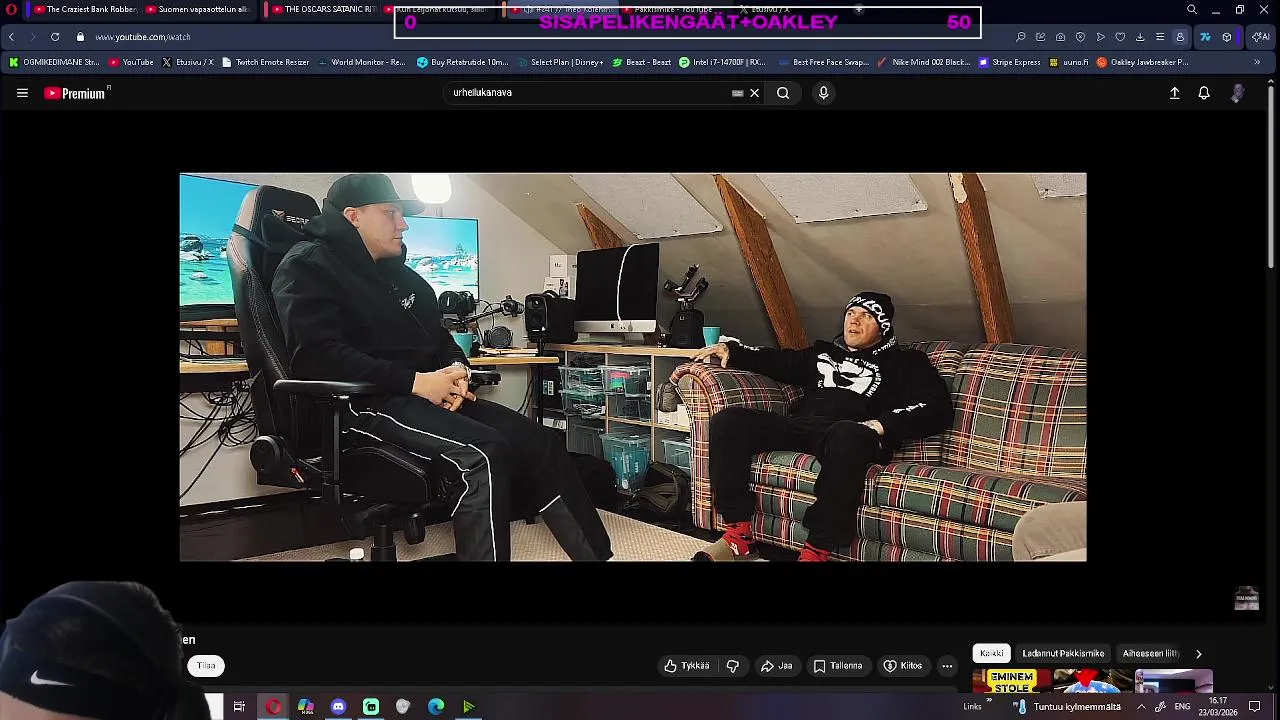Select the Ladannut Pakkismike chip
1280x720 pixels.
coord(1063,653)
